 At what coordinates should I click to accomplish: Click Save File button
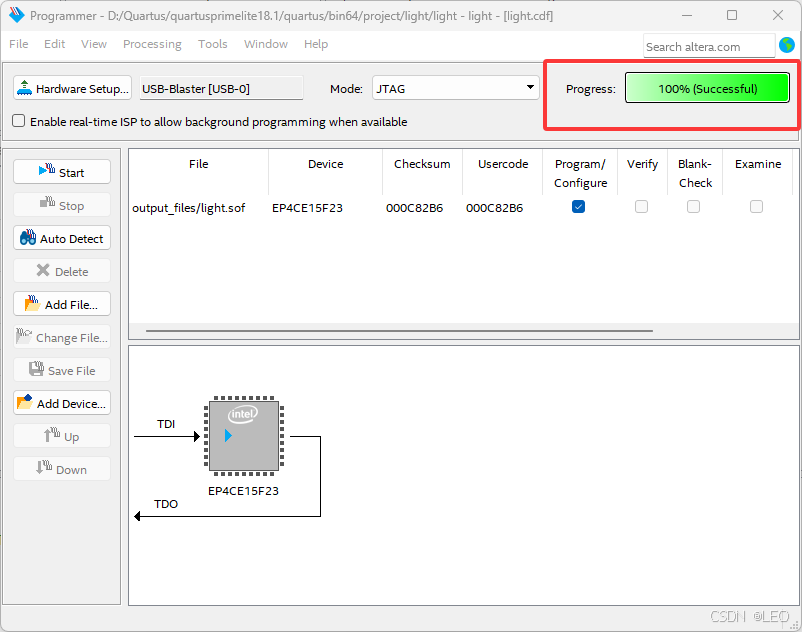[62, 370]
